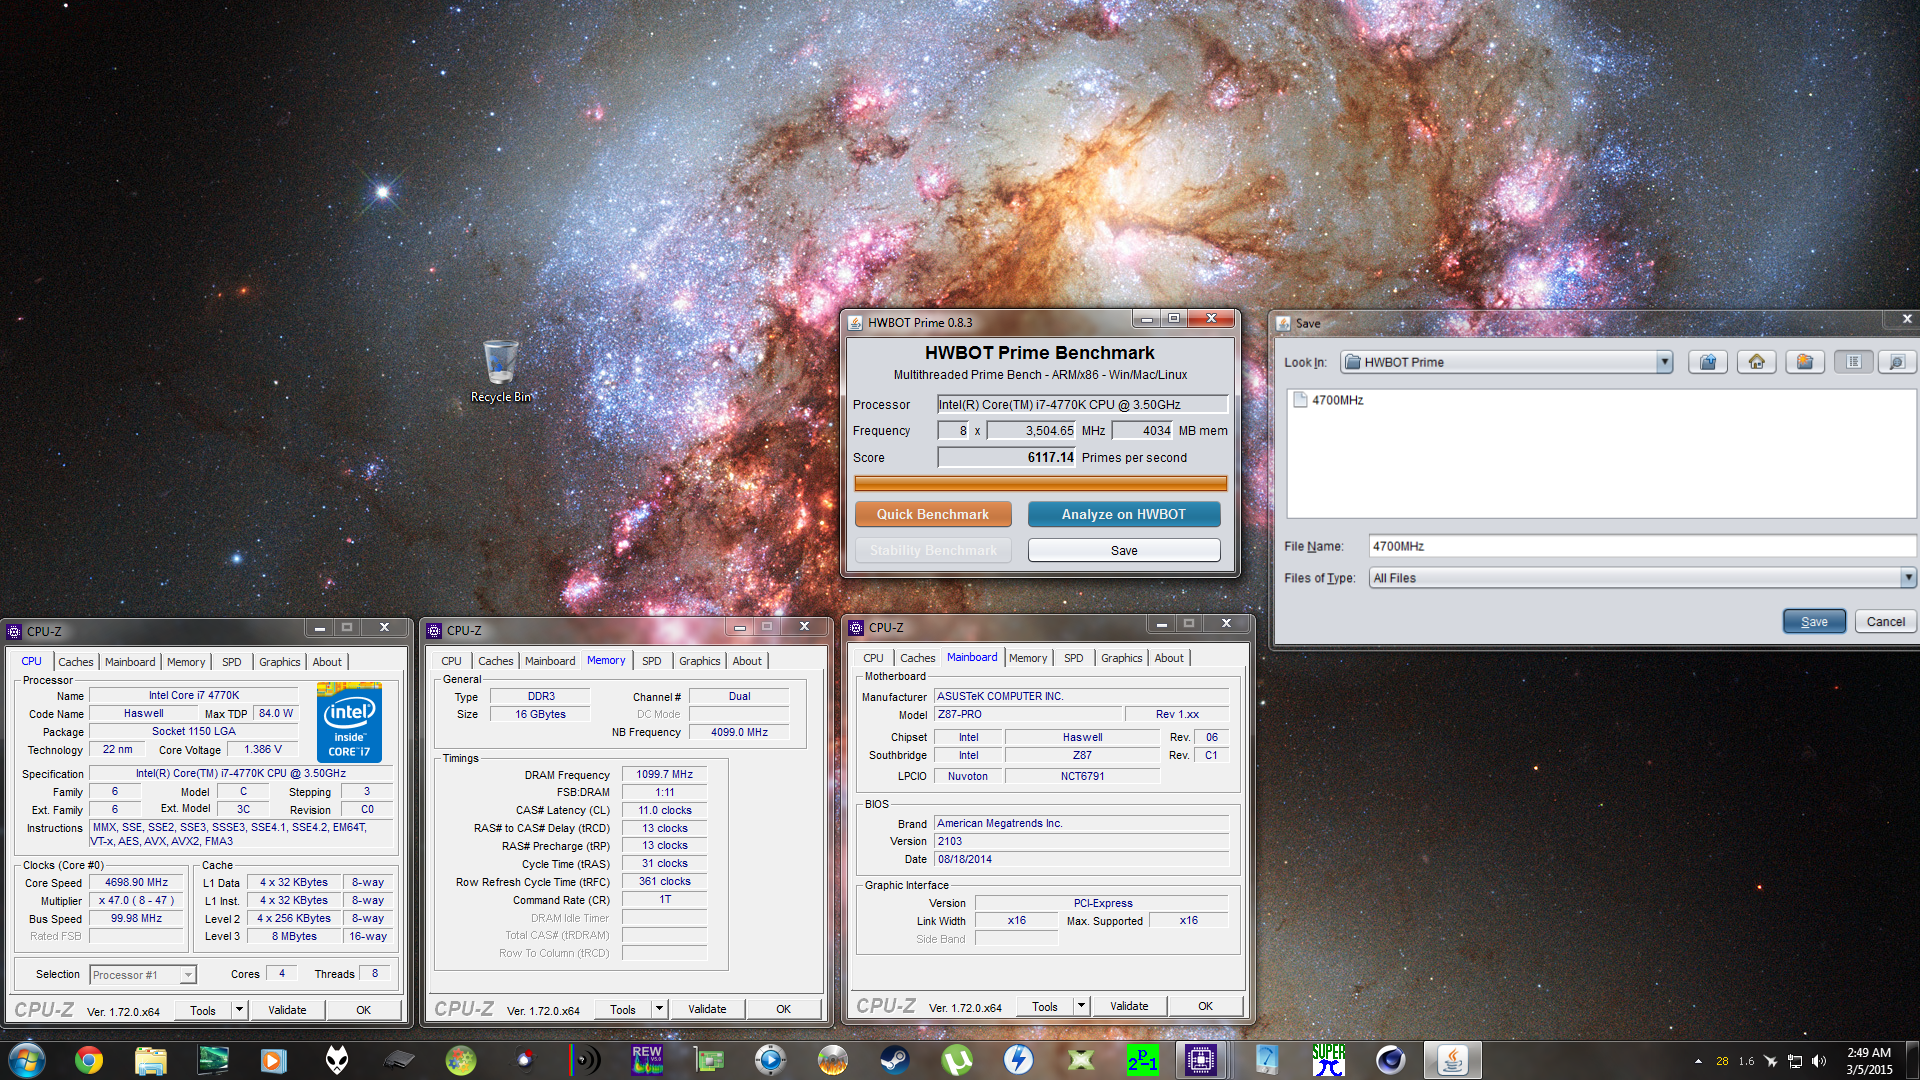Open the Recycle Bin desktop icon
Screen dimensions: 1920x1080
(x=501, y=372)
